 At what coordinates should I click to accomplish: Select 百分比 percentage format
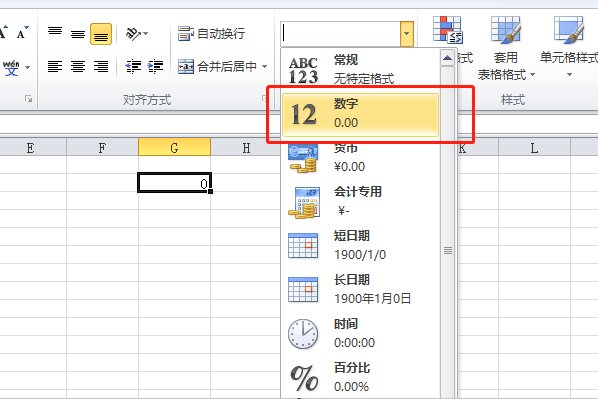tap(360, 377)
